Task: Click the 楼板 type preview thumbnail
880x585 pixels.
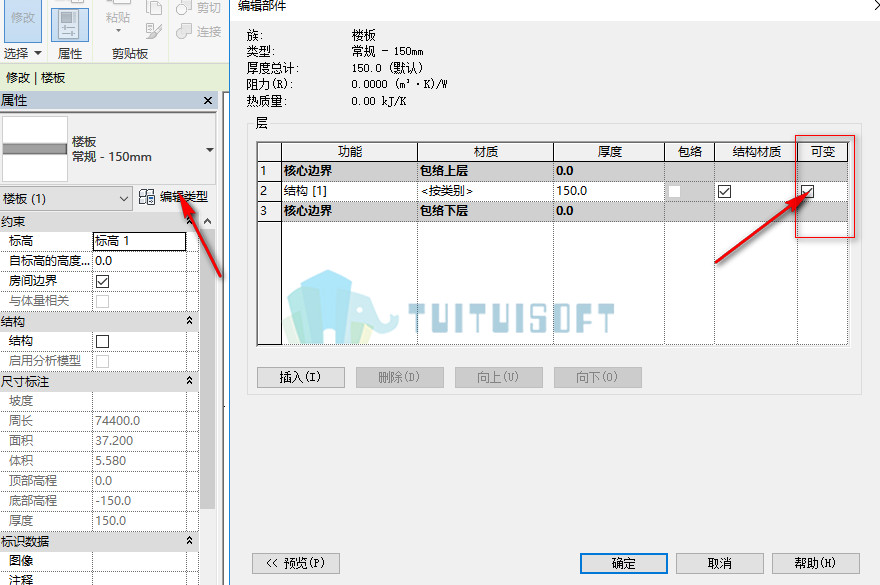Action: (35, 149)
